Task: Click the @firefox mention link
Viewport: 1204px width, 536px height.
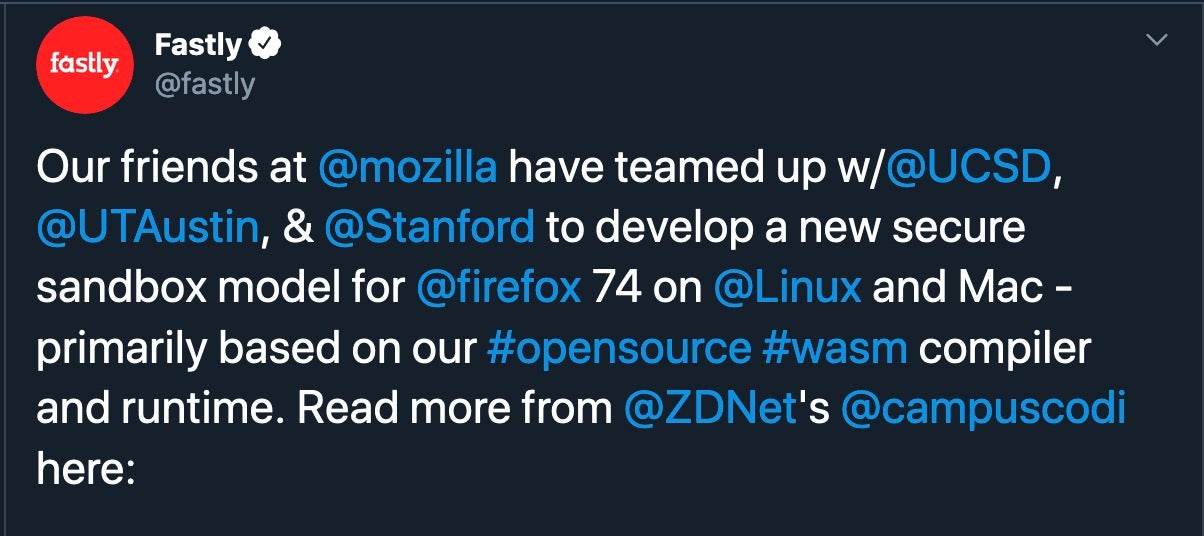Action: pyautogui.click(x=498, y=288)
